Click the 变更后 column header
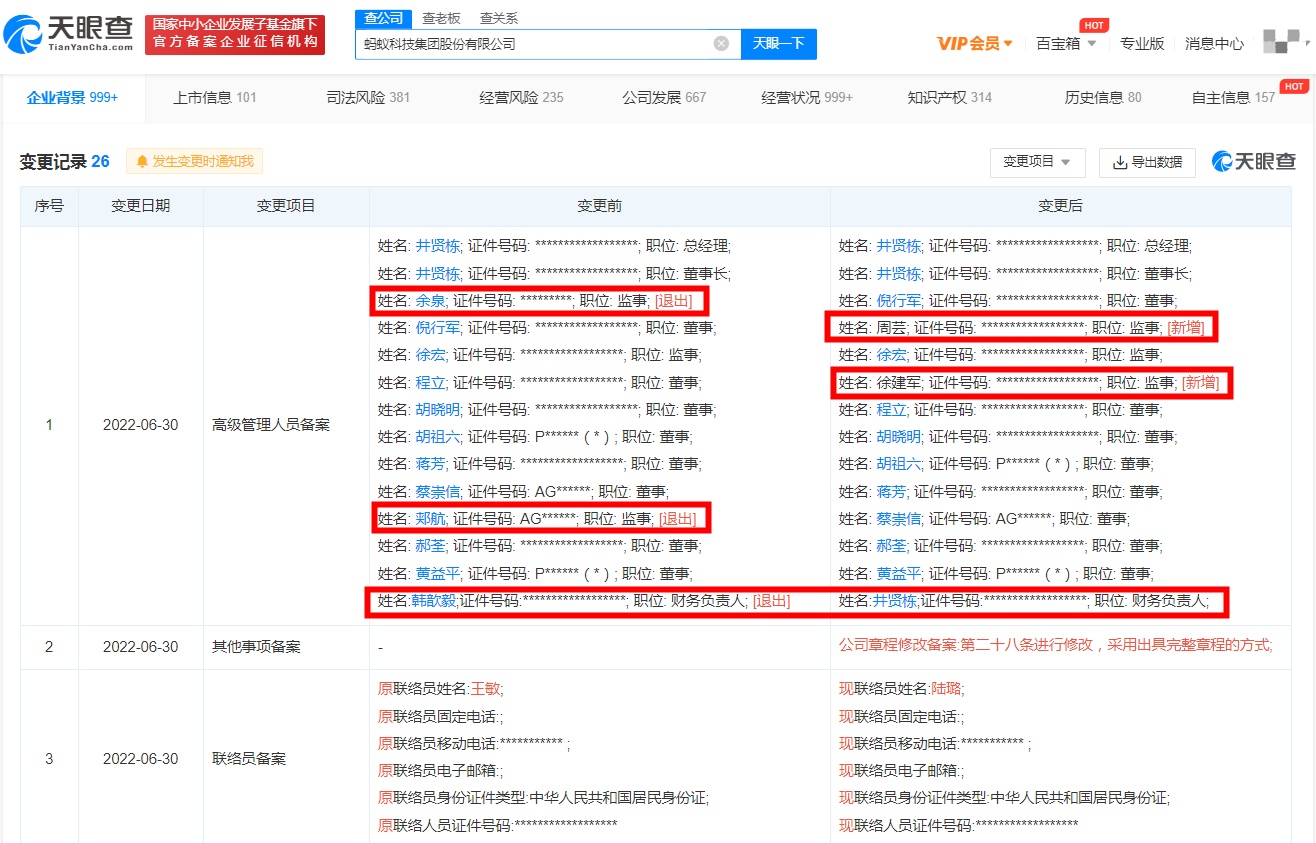Image resolution: width=1316 pixels, height=843 pixels. pyautogui.click(x=1060, y=206)
